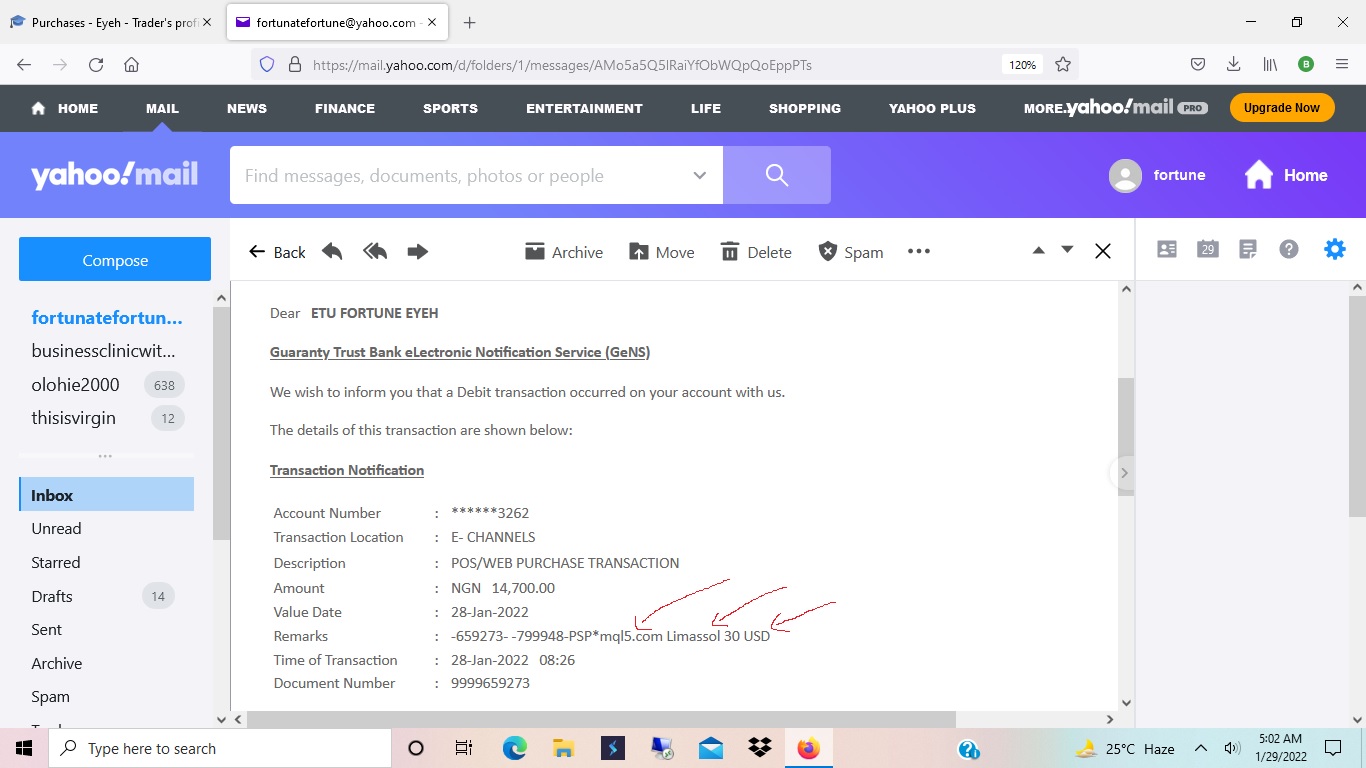Click the purple search magnifier button
The width and height of the screenshot is (1366, 768).
pyautogui.click(x=777, y=175)
